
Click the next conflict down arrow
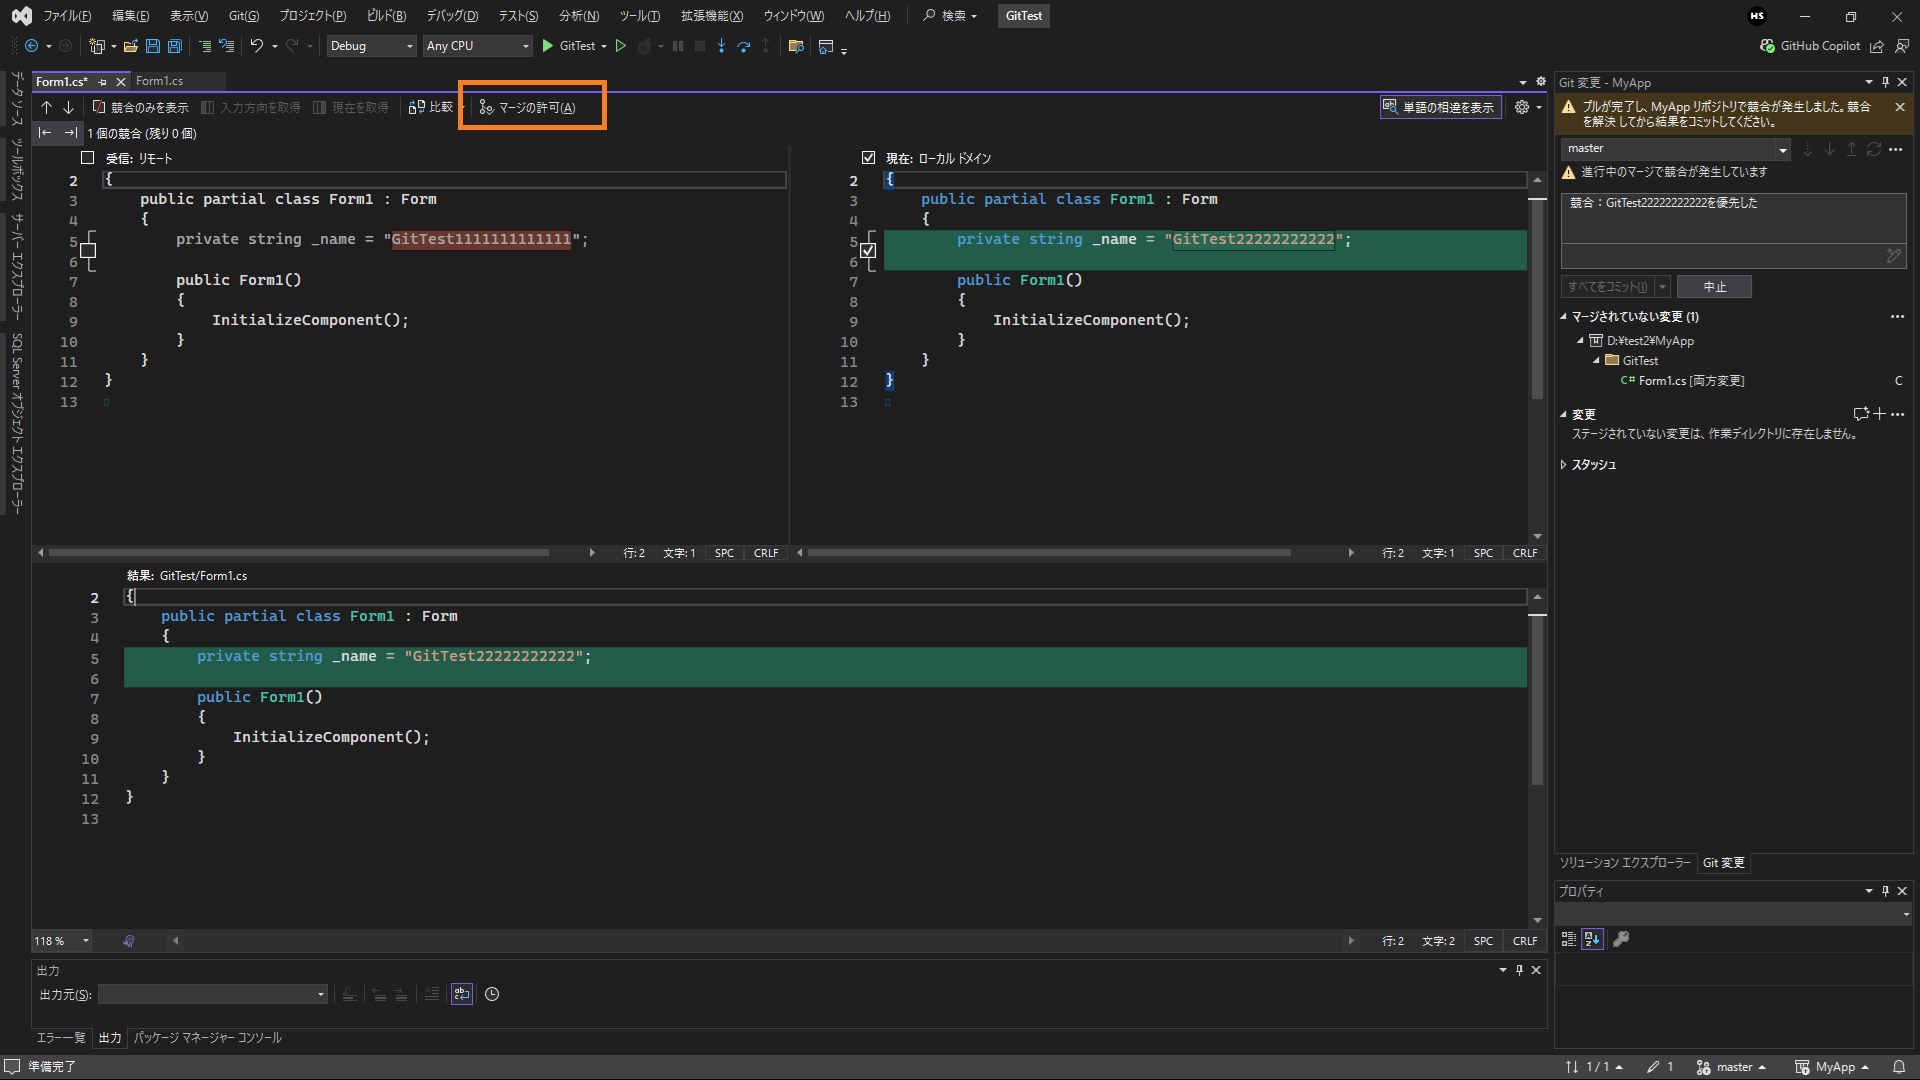68,107
